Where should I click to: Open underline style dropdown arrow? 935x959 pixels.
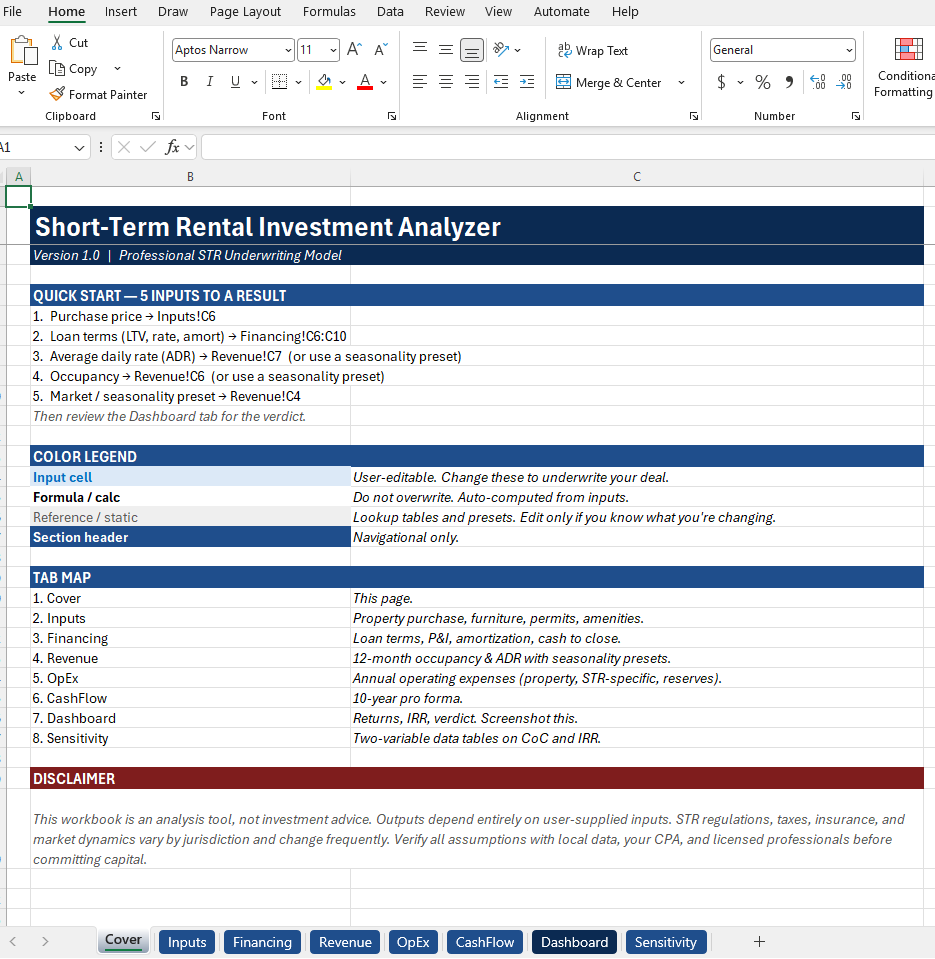click(254, 82)
